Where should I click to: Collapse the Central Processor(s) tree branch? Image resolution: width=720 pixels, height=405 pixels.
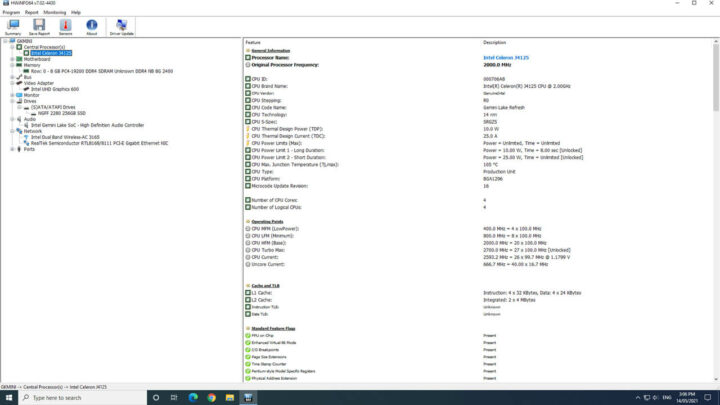click(12, 47)
